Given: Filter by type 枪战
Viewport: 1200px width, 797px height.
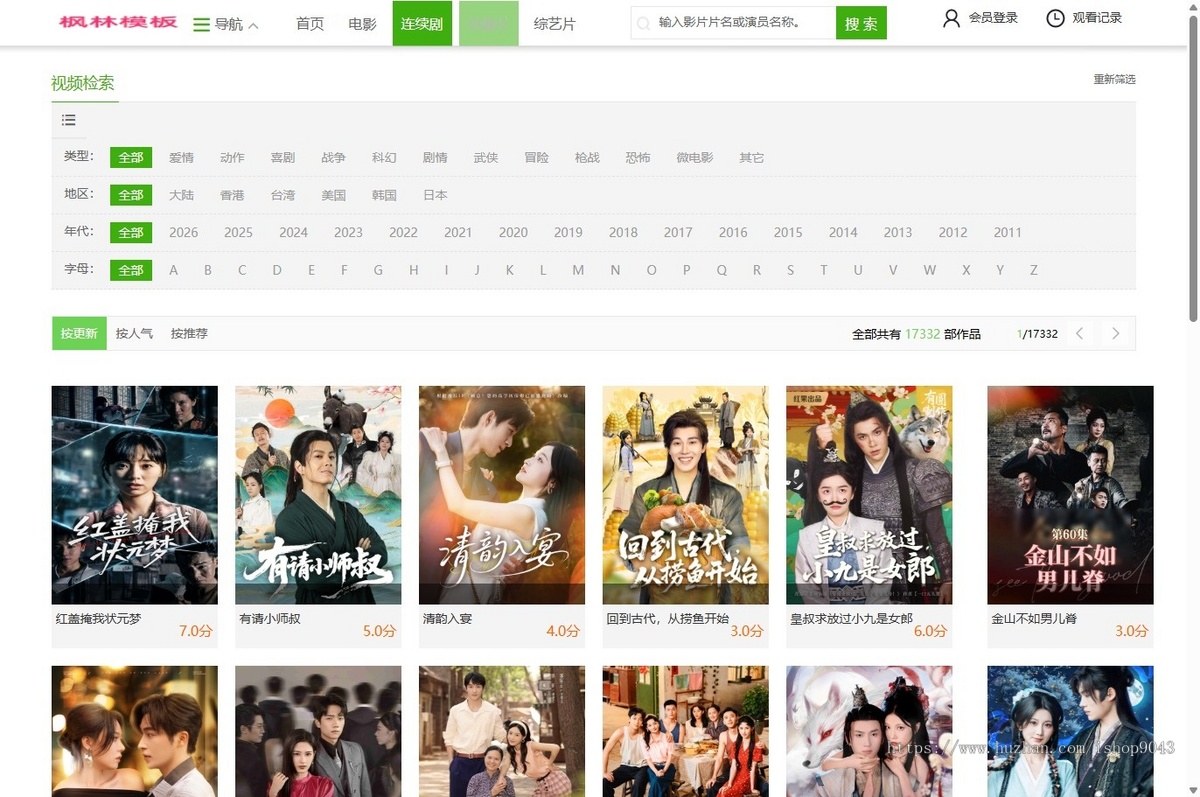Looking at the screenshot, I should [x=587, y=158].
